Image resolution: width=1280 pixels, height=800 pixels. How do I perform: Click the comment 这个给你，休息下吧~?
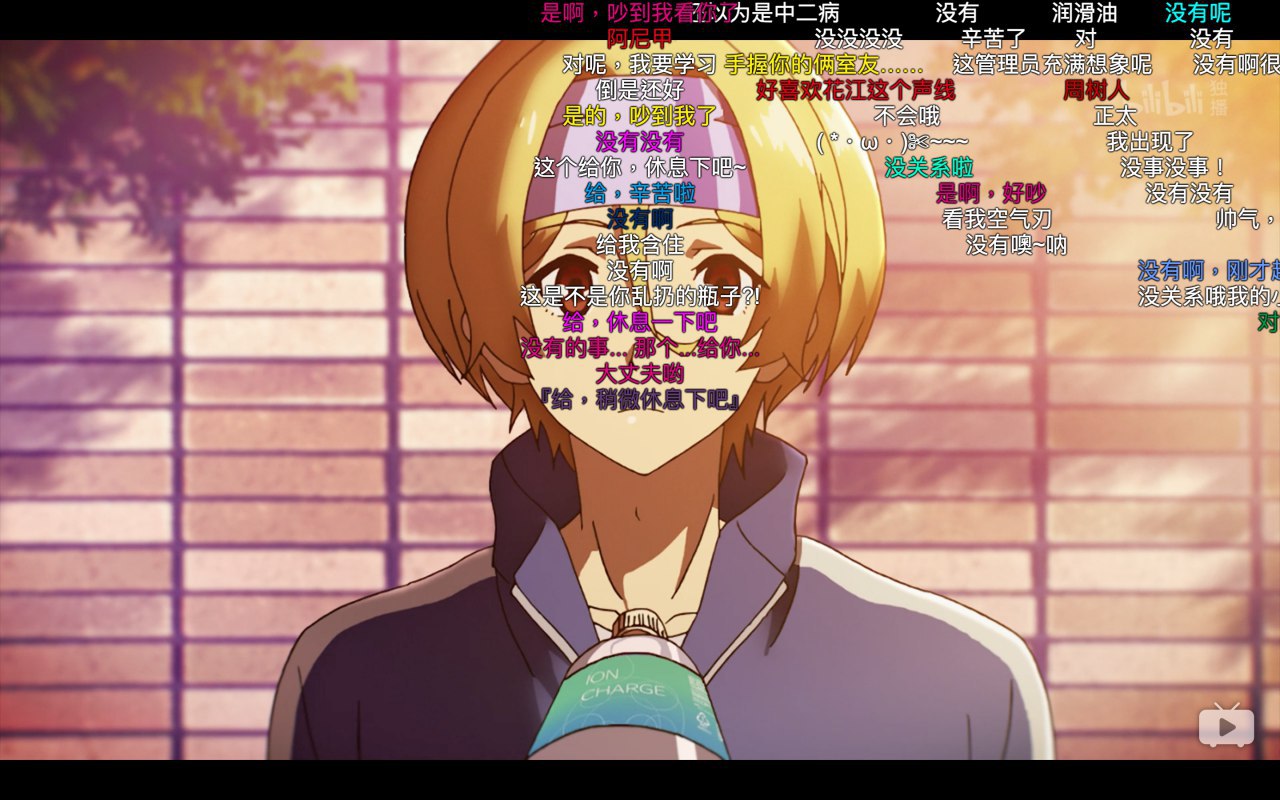(640, 167)
